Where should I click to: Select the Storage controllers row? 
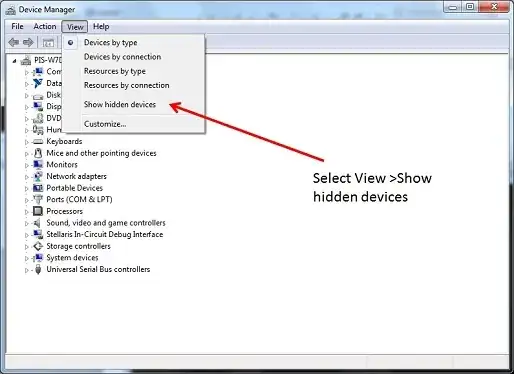[78, 246]
